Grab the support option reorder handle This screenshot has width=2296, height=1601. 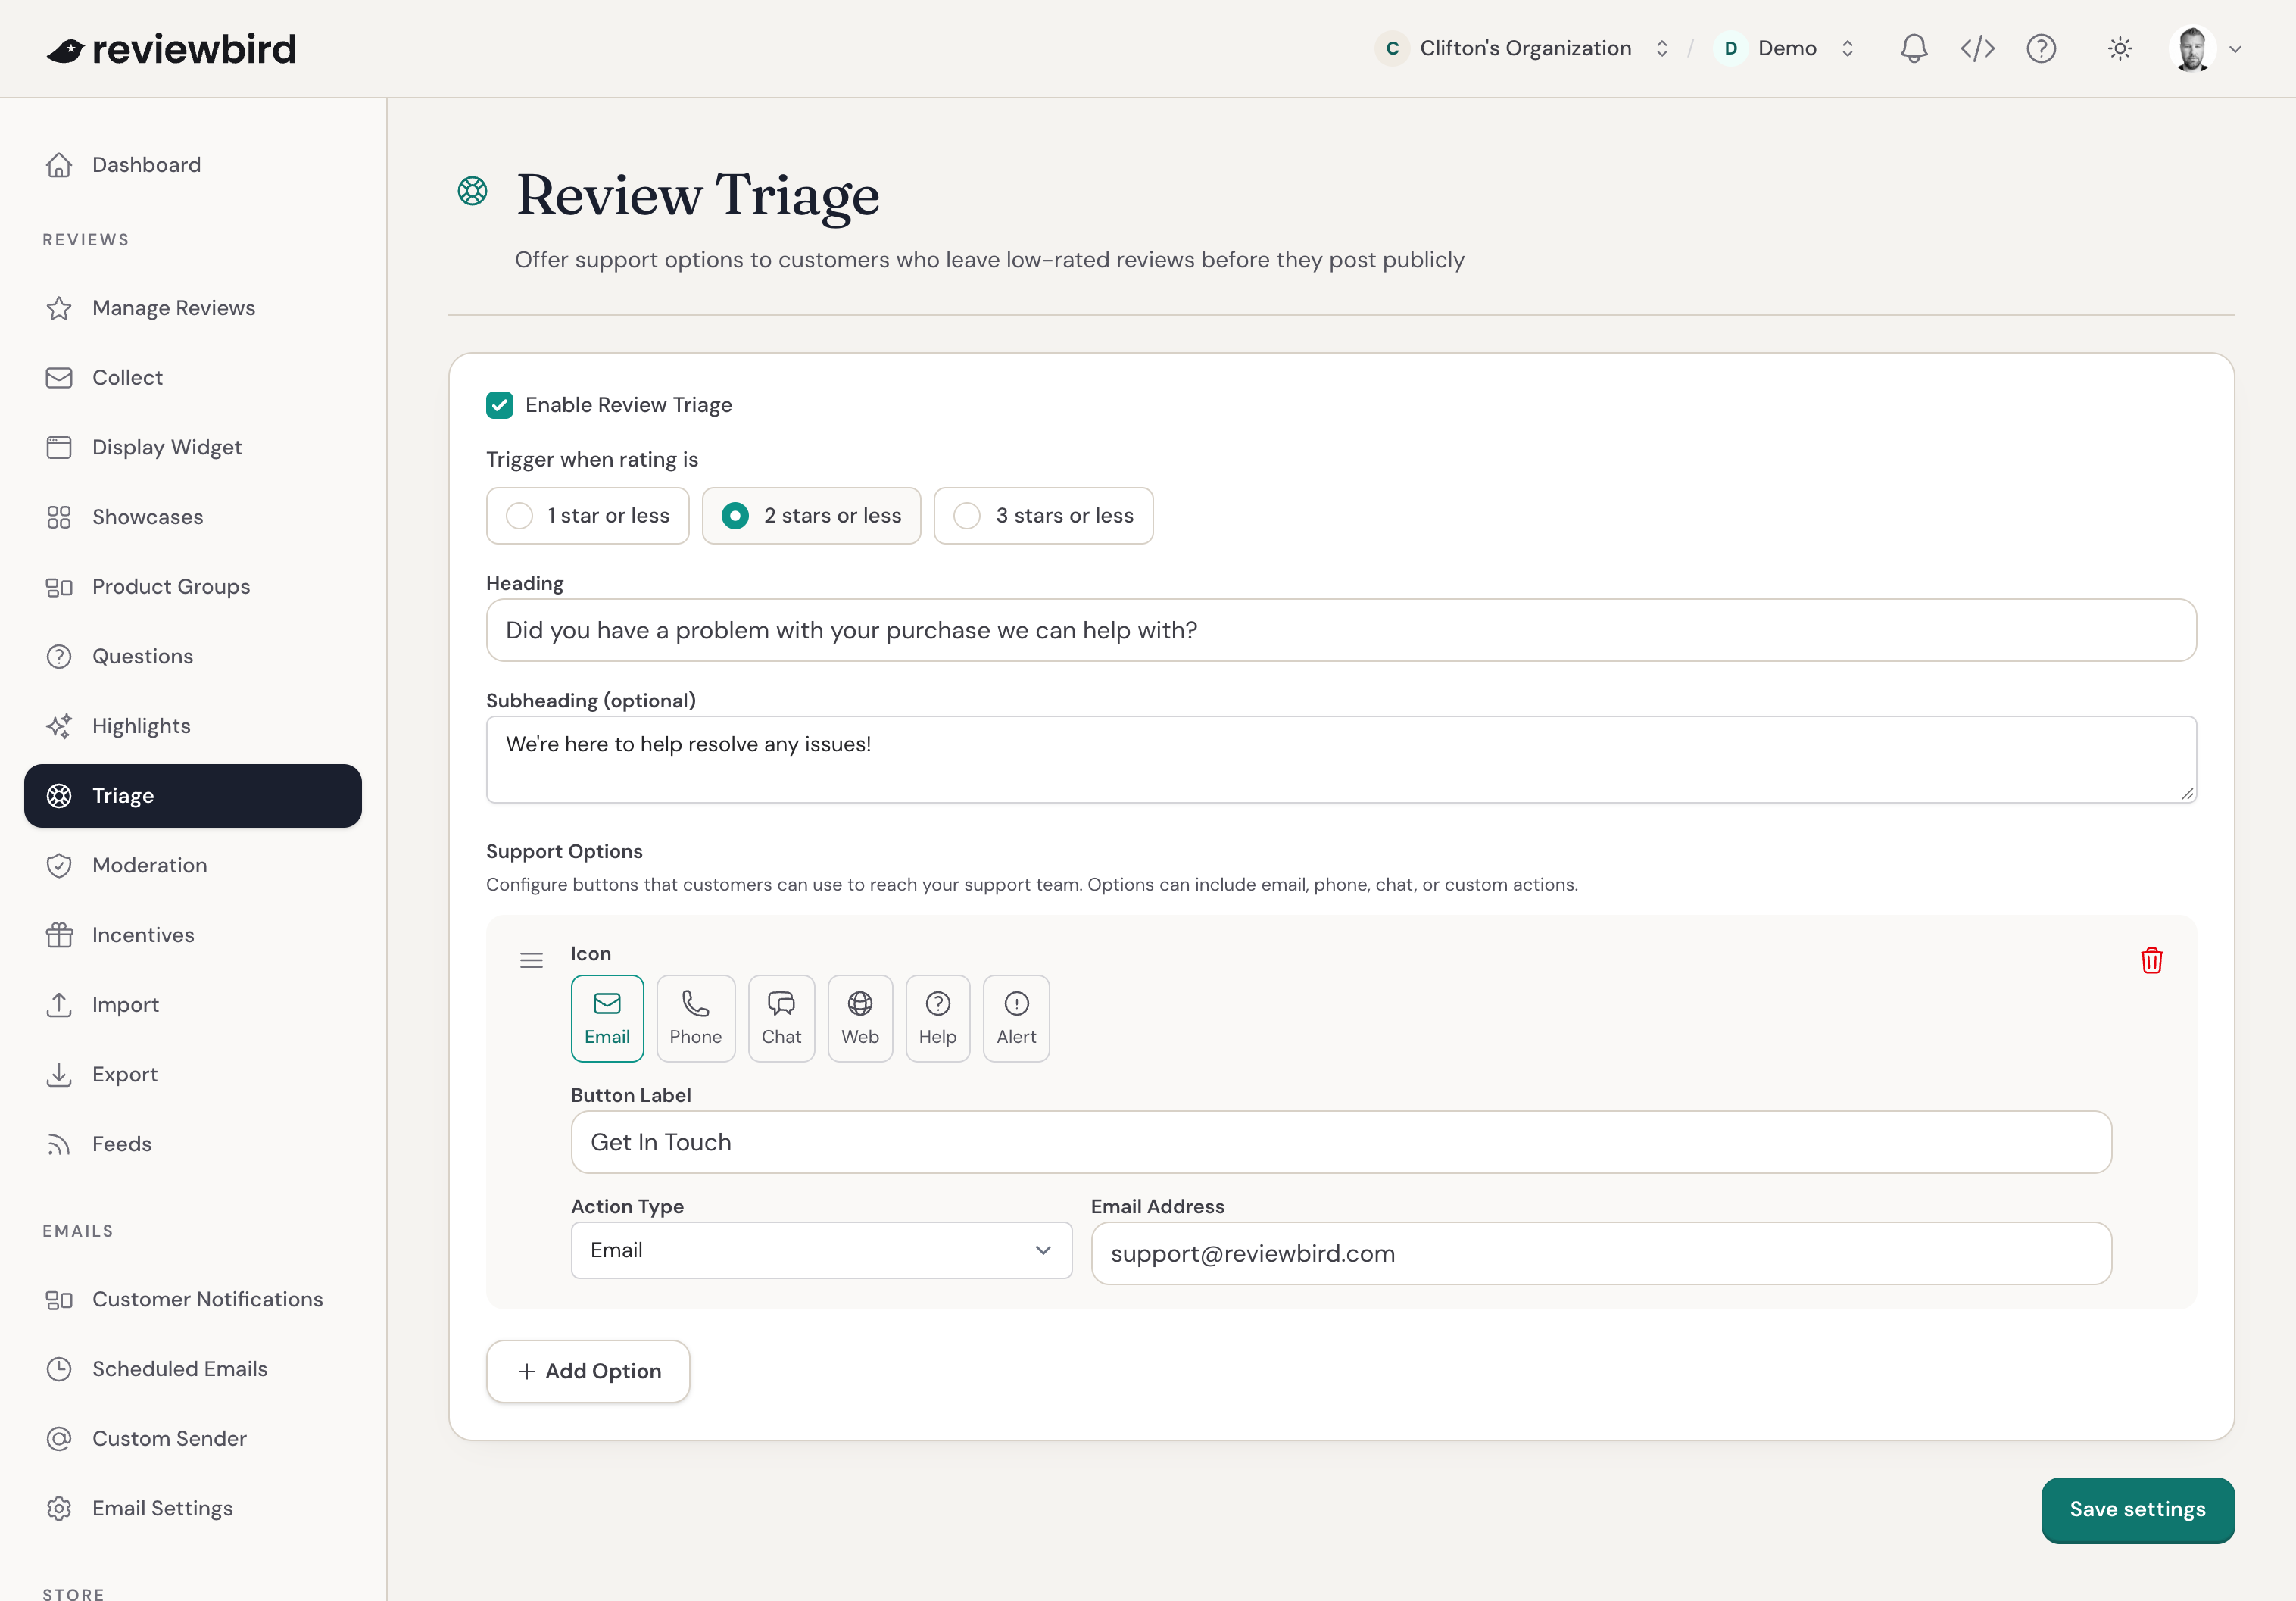tap(531, 960)
